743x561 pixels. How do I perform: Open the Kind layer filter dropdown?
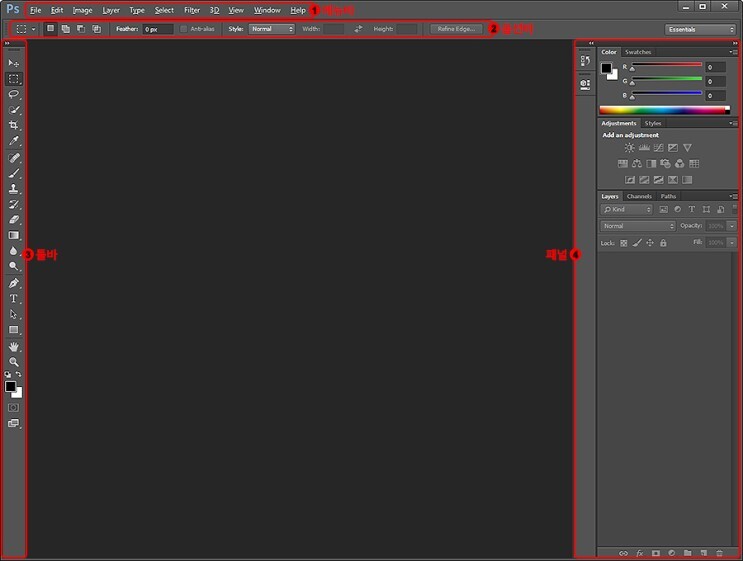coord(626,209)
